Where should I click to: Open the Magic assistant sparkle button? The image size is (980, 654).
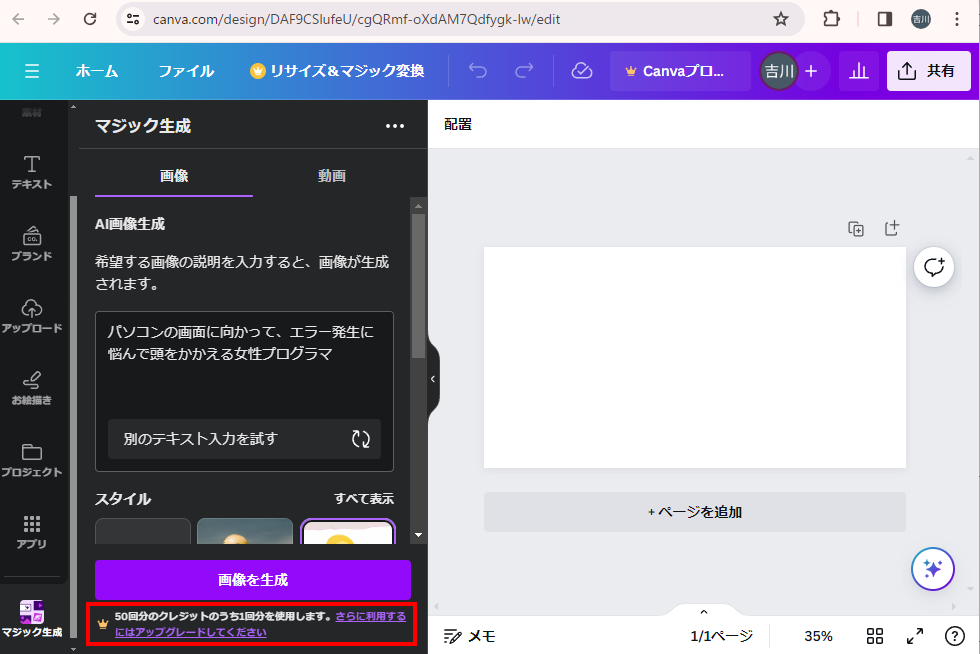pos(933,569)
